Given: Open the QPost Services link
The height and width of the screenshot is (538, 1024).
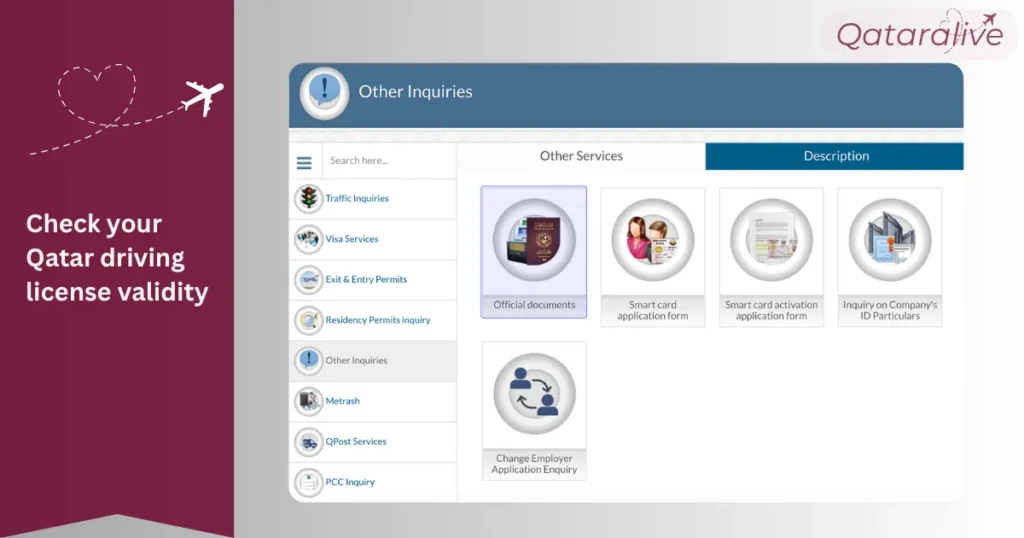Looking at the screenshot, I should (356, 441).
